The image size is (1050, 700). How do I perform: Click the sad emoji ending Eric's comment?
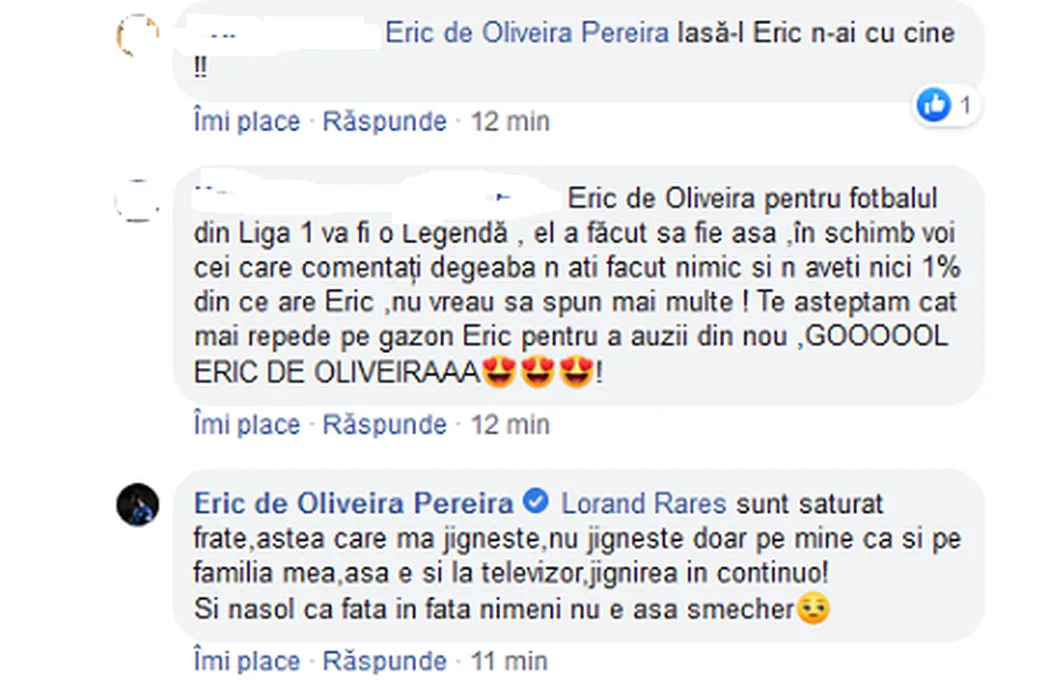point(814,609)
